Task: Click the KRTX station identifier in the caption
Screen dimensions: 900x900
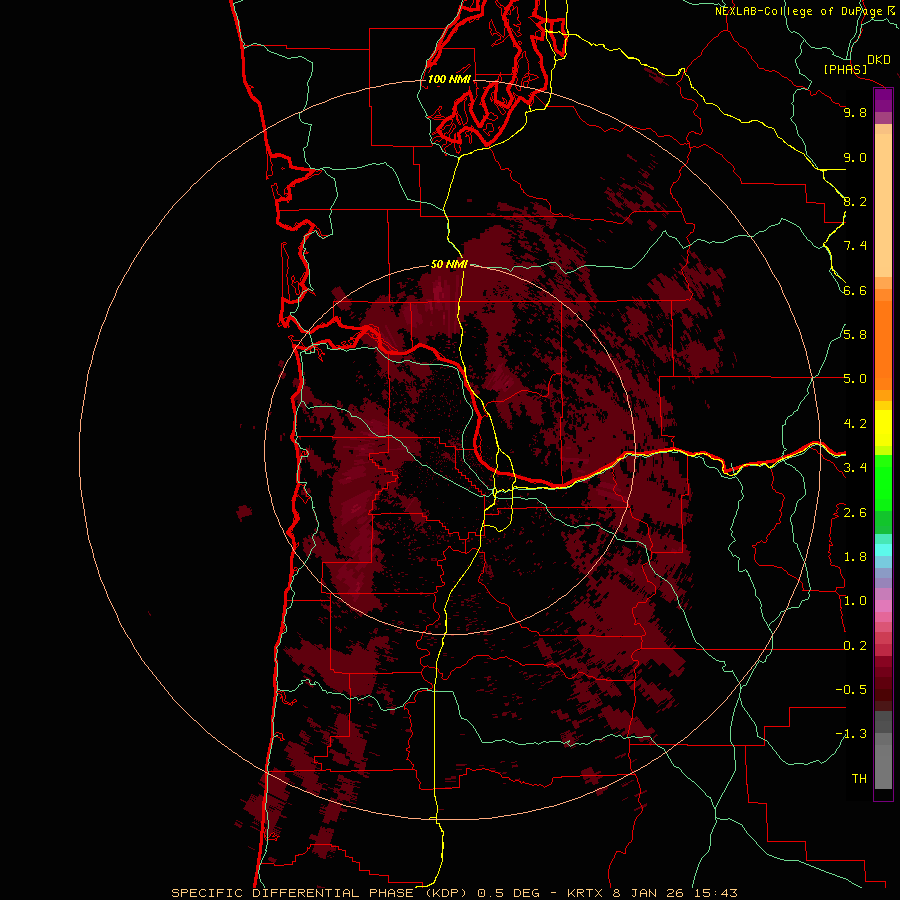Action: [585, 893]
